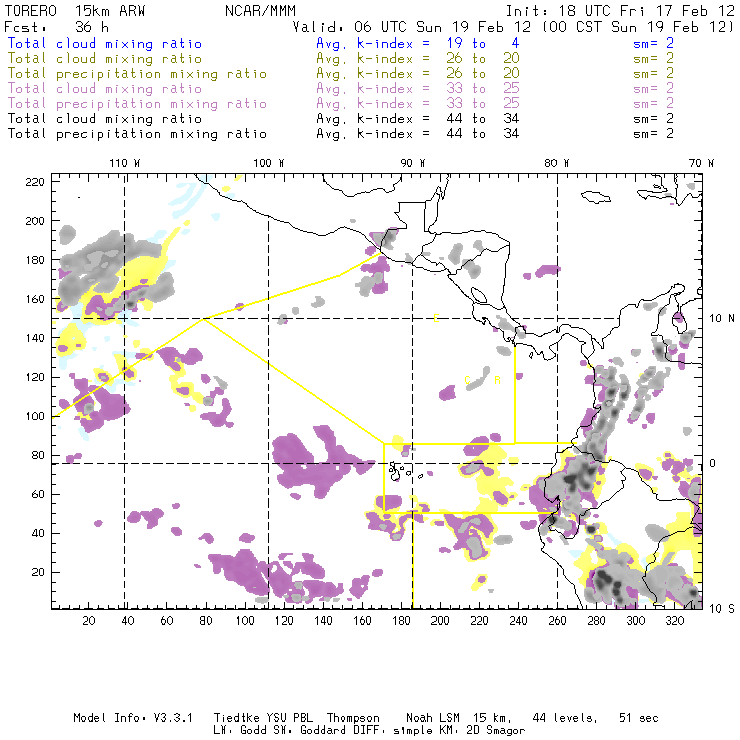
Task: Select the "51 sec" footer text
Action: tap(639, 718)
